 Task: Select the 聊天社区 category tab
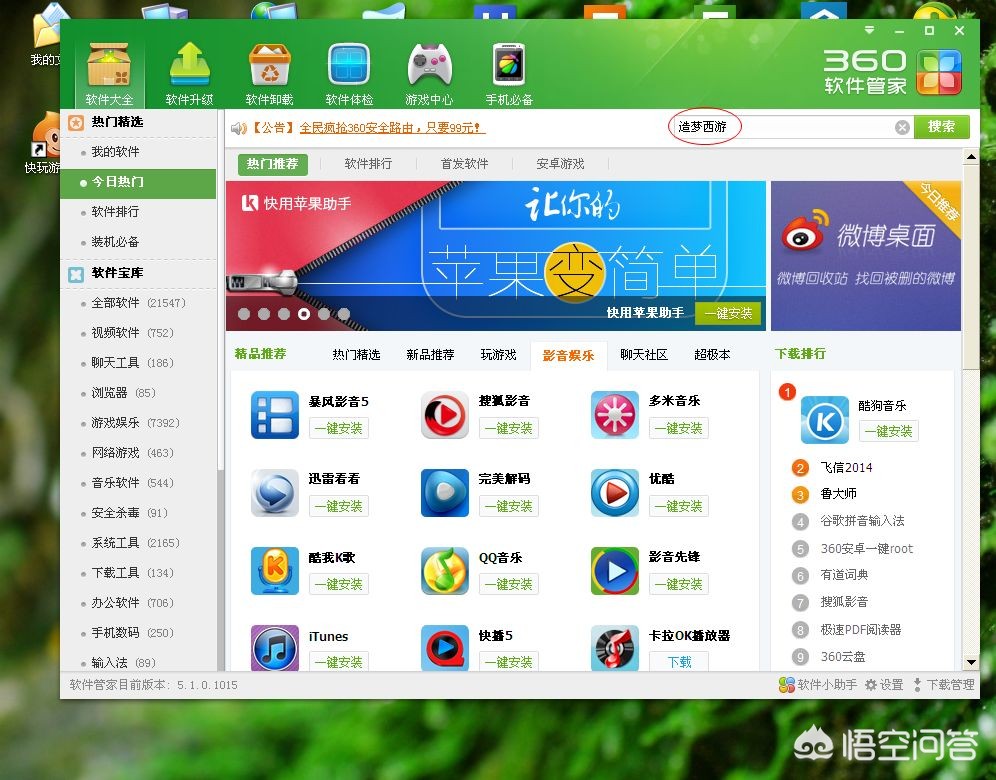644,354
